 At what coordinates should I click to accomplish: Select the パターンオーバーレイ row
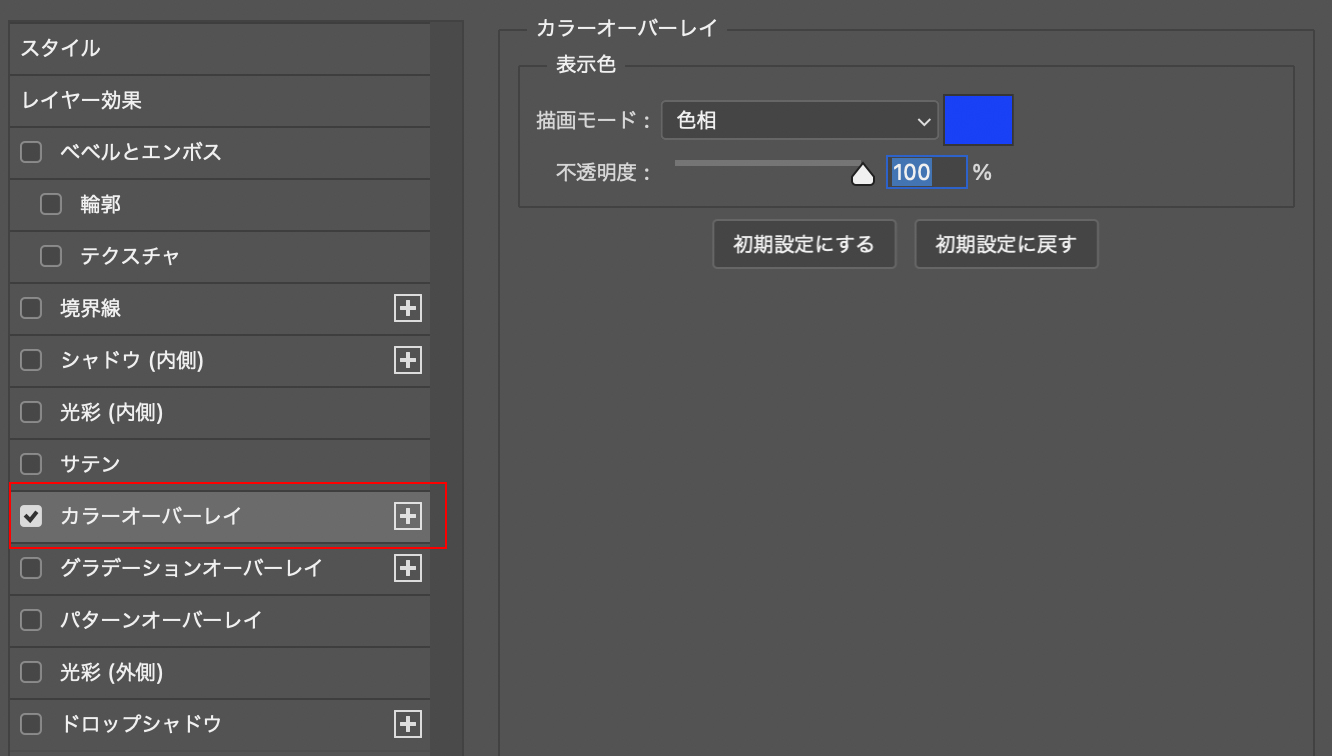(220, 620)
